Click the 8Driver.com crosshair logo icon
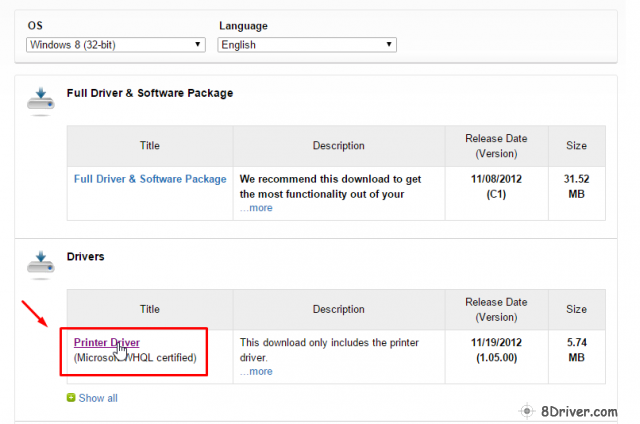Screen dimensions: 640x424 (529, 409)
